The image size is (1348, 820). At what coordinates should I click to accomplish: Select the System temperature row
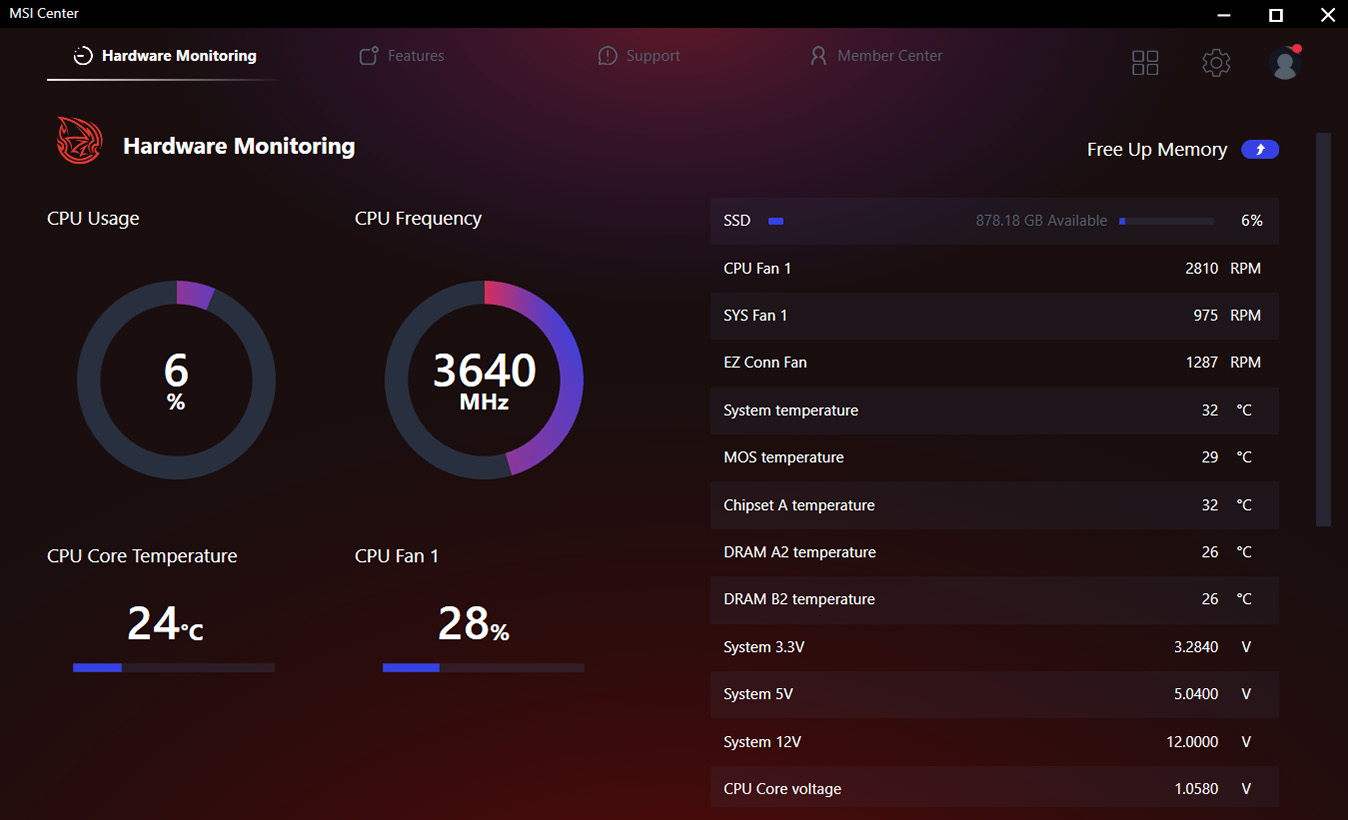[x=994, y=410]
